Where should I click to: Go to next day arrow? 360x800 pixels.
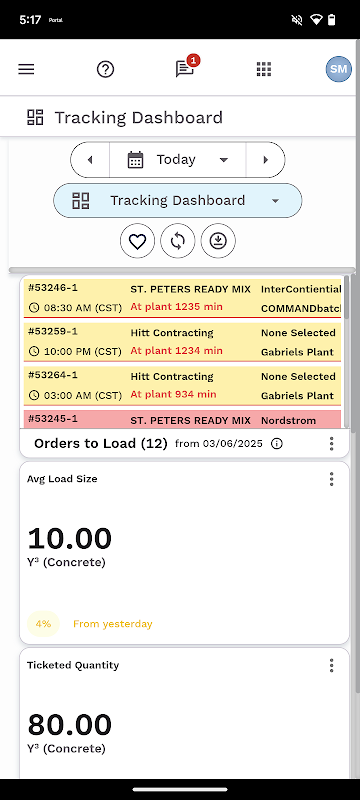[x=265, y=160]
